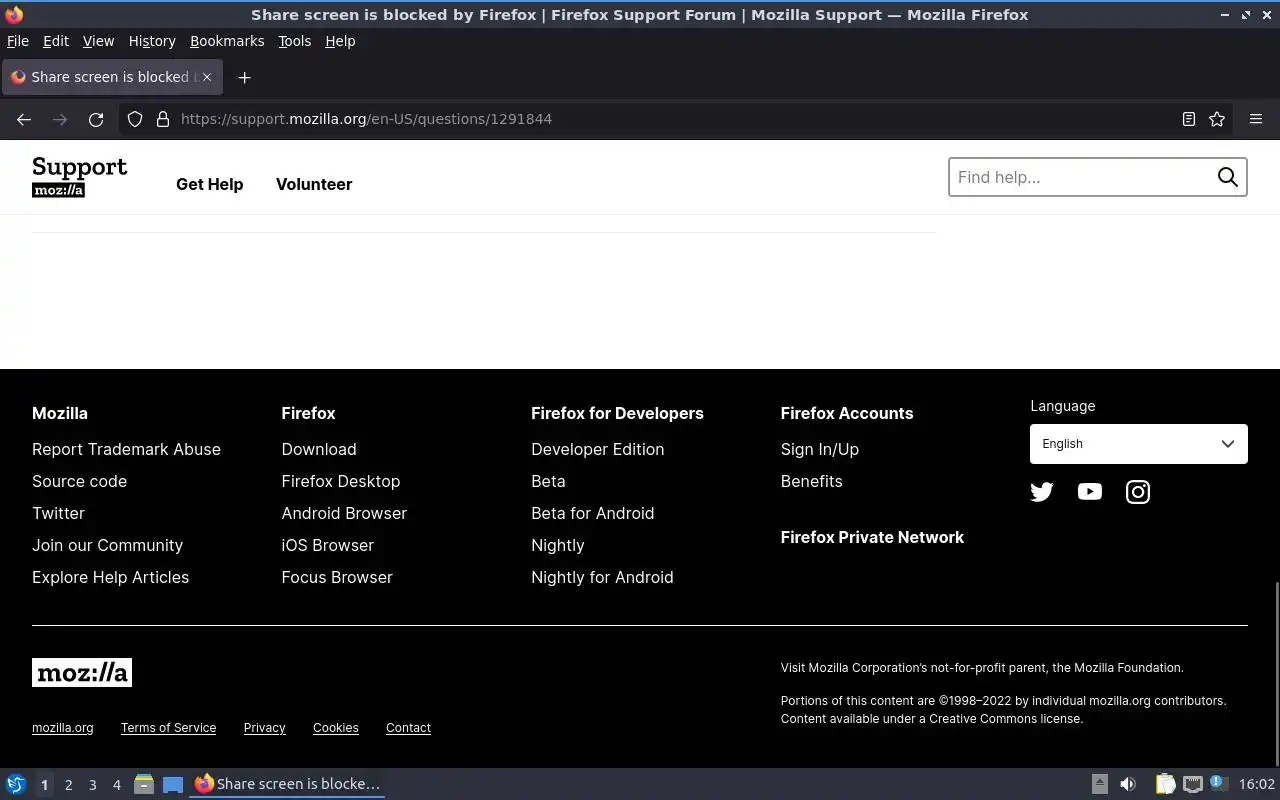Open the Developer Edition link
This screenshot has width=1280, height=800.
(597, 449)
